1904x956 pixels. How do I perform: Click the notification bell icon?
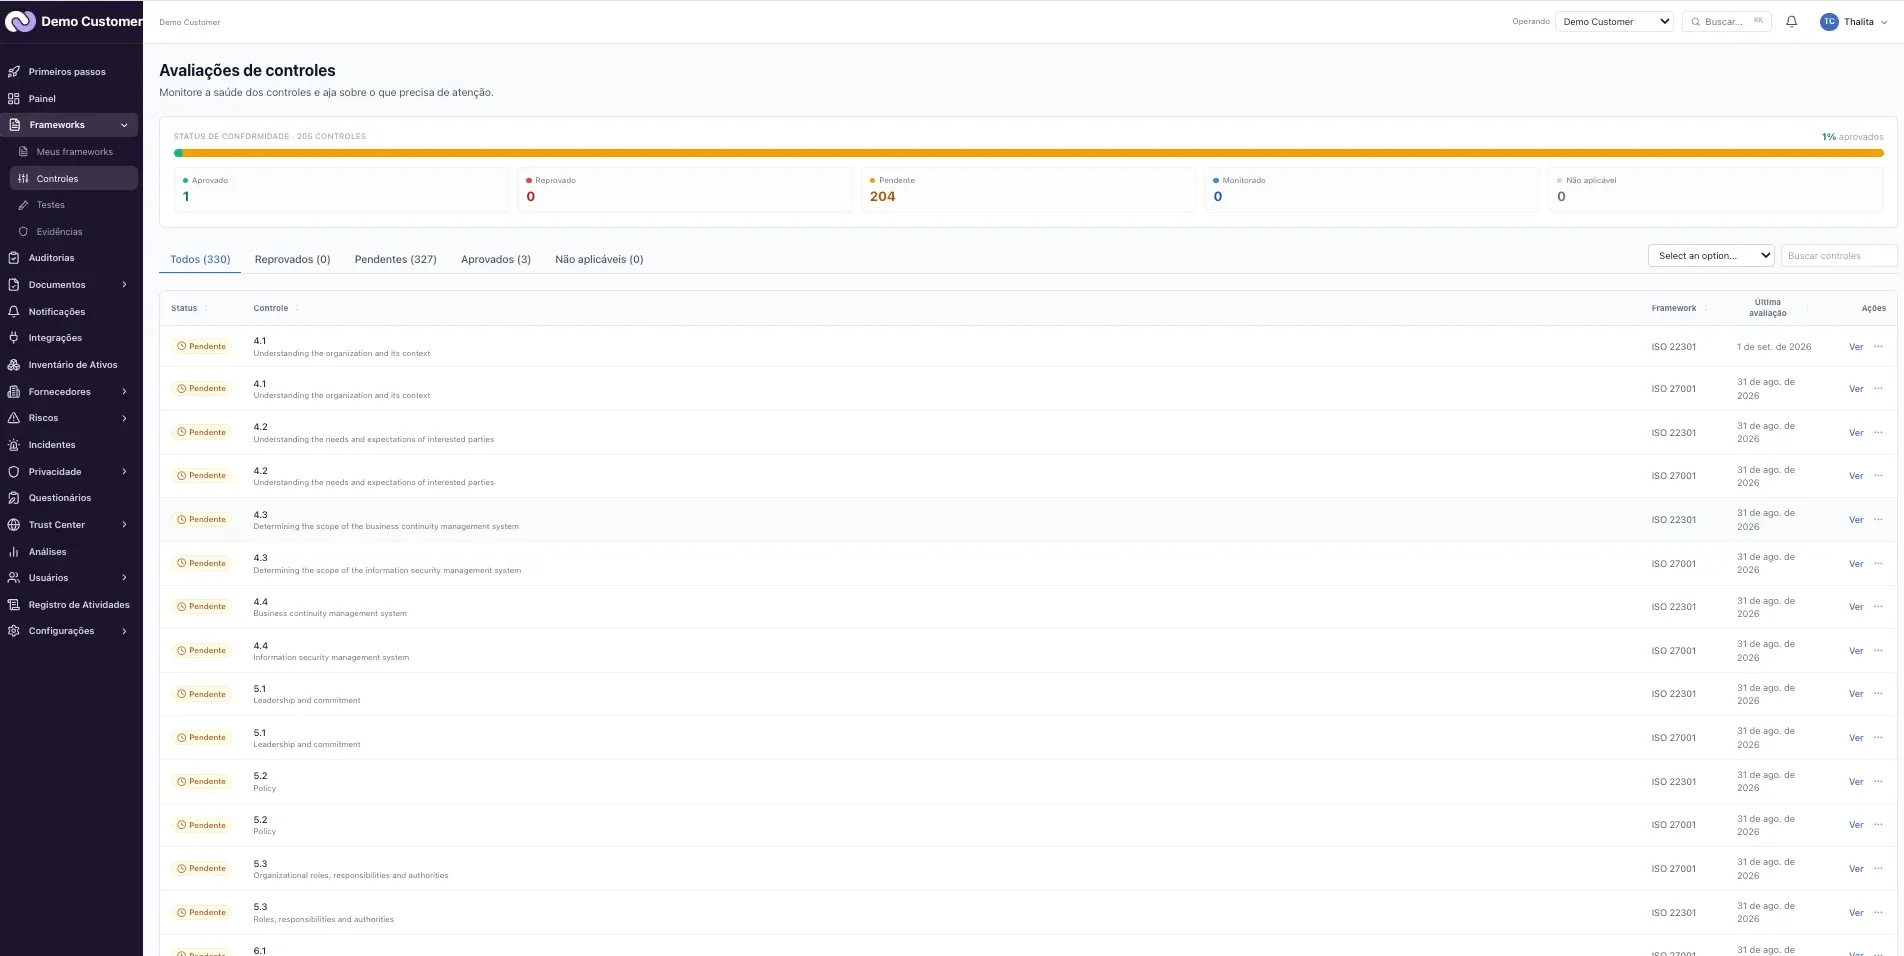[x=1791, y=21]
